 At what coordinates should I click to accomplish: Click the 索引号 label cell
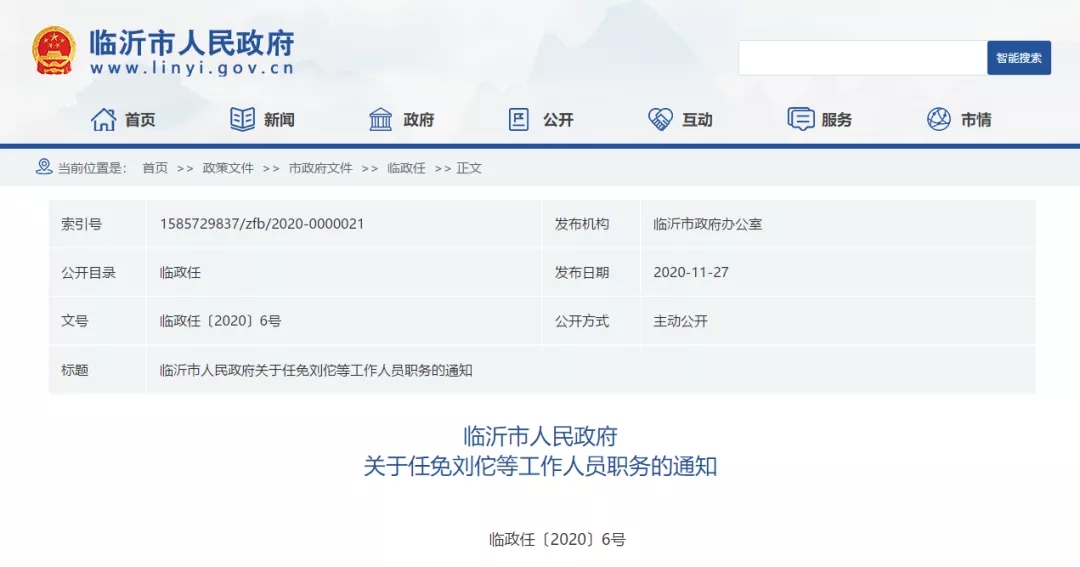[x=97, y=224]
